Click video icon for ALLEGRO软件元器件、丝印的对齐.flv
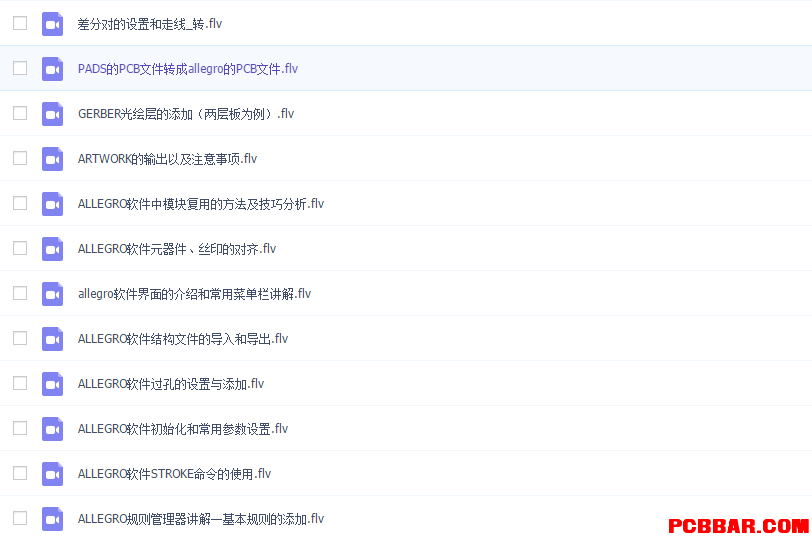 52,249
